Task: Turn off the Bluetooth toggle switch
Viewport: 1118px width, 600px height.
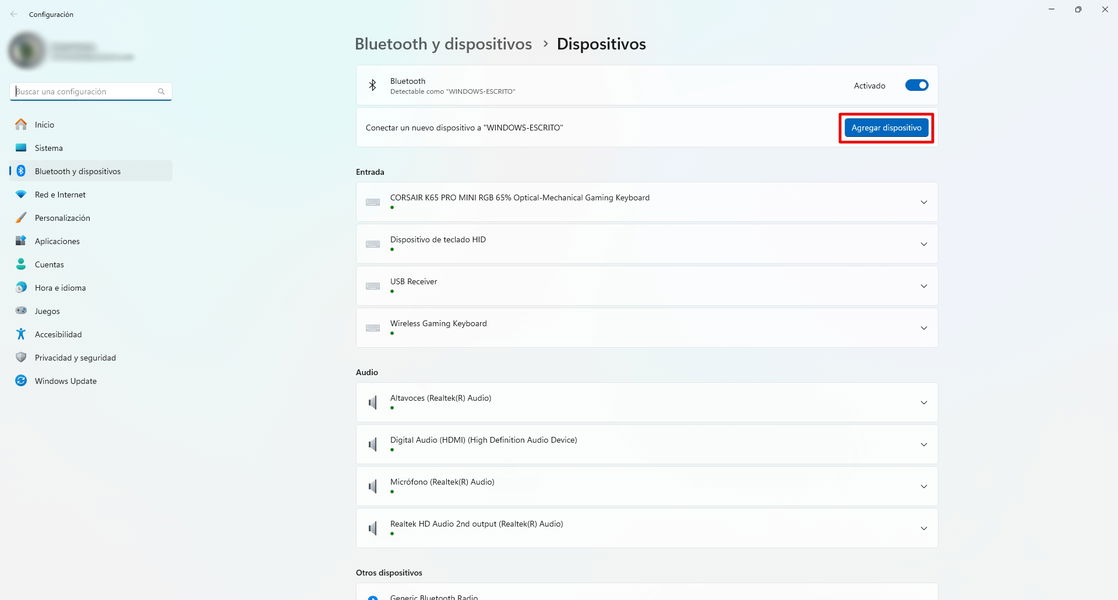Action: (x=916, y=86)
